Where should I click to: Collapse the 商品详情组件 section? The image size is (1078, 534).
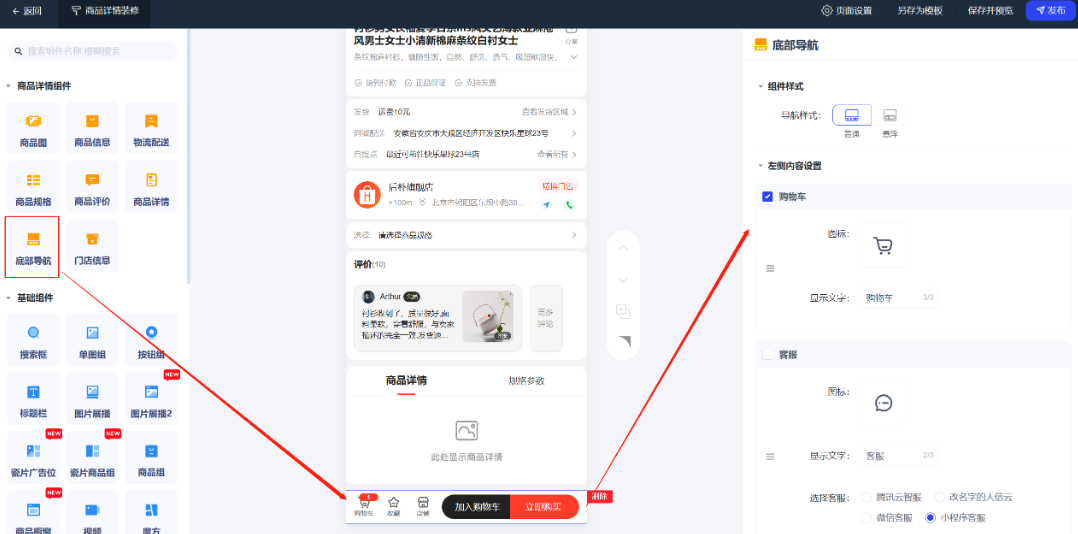[x=9, y=86]
